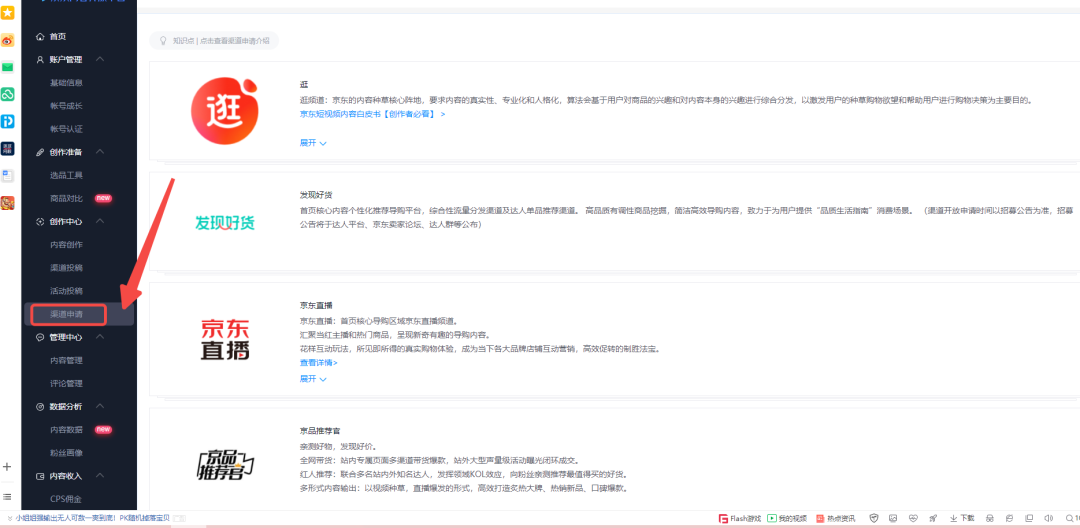The image size is (1080, 528).
Task: Open the green mail envelope sidebar icon
Action: tap(8, 67)
